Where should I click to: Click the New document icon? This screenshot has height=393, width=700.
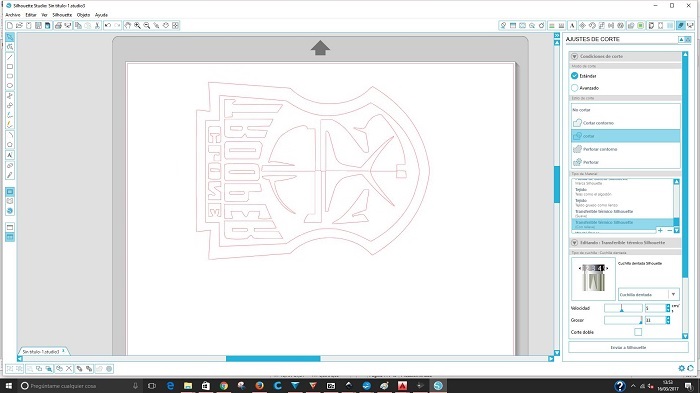click(10, 25)
